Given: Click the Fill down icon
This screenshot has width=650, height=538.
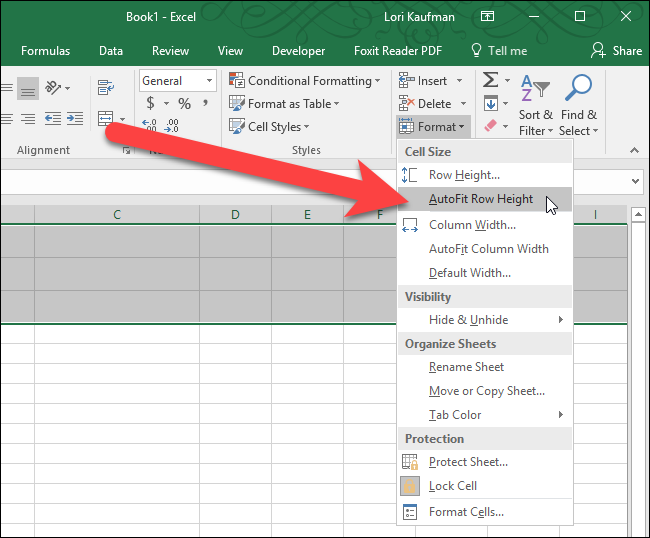Looking at the screenshot, I should [490, 104].
